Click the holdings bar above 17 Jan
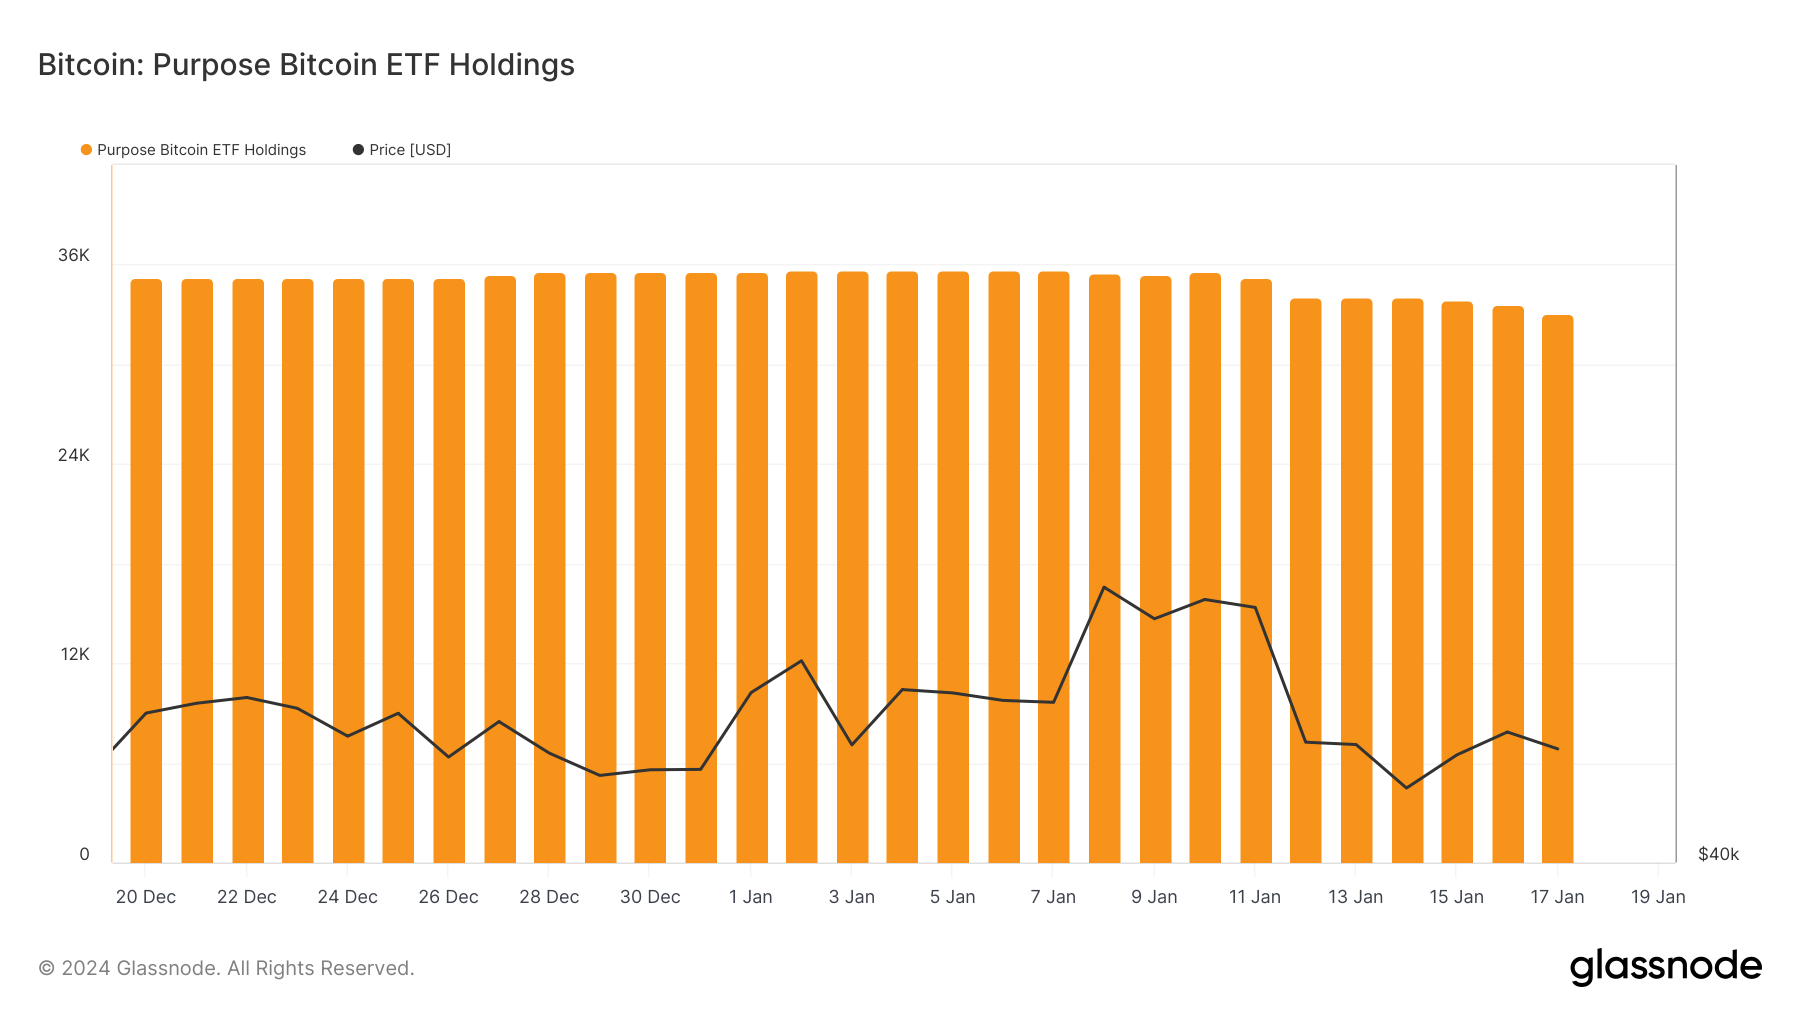The width and height of the screenshot is (1800, 1013). 1557,500
